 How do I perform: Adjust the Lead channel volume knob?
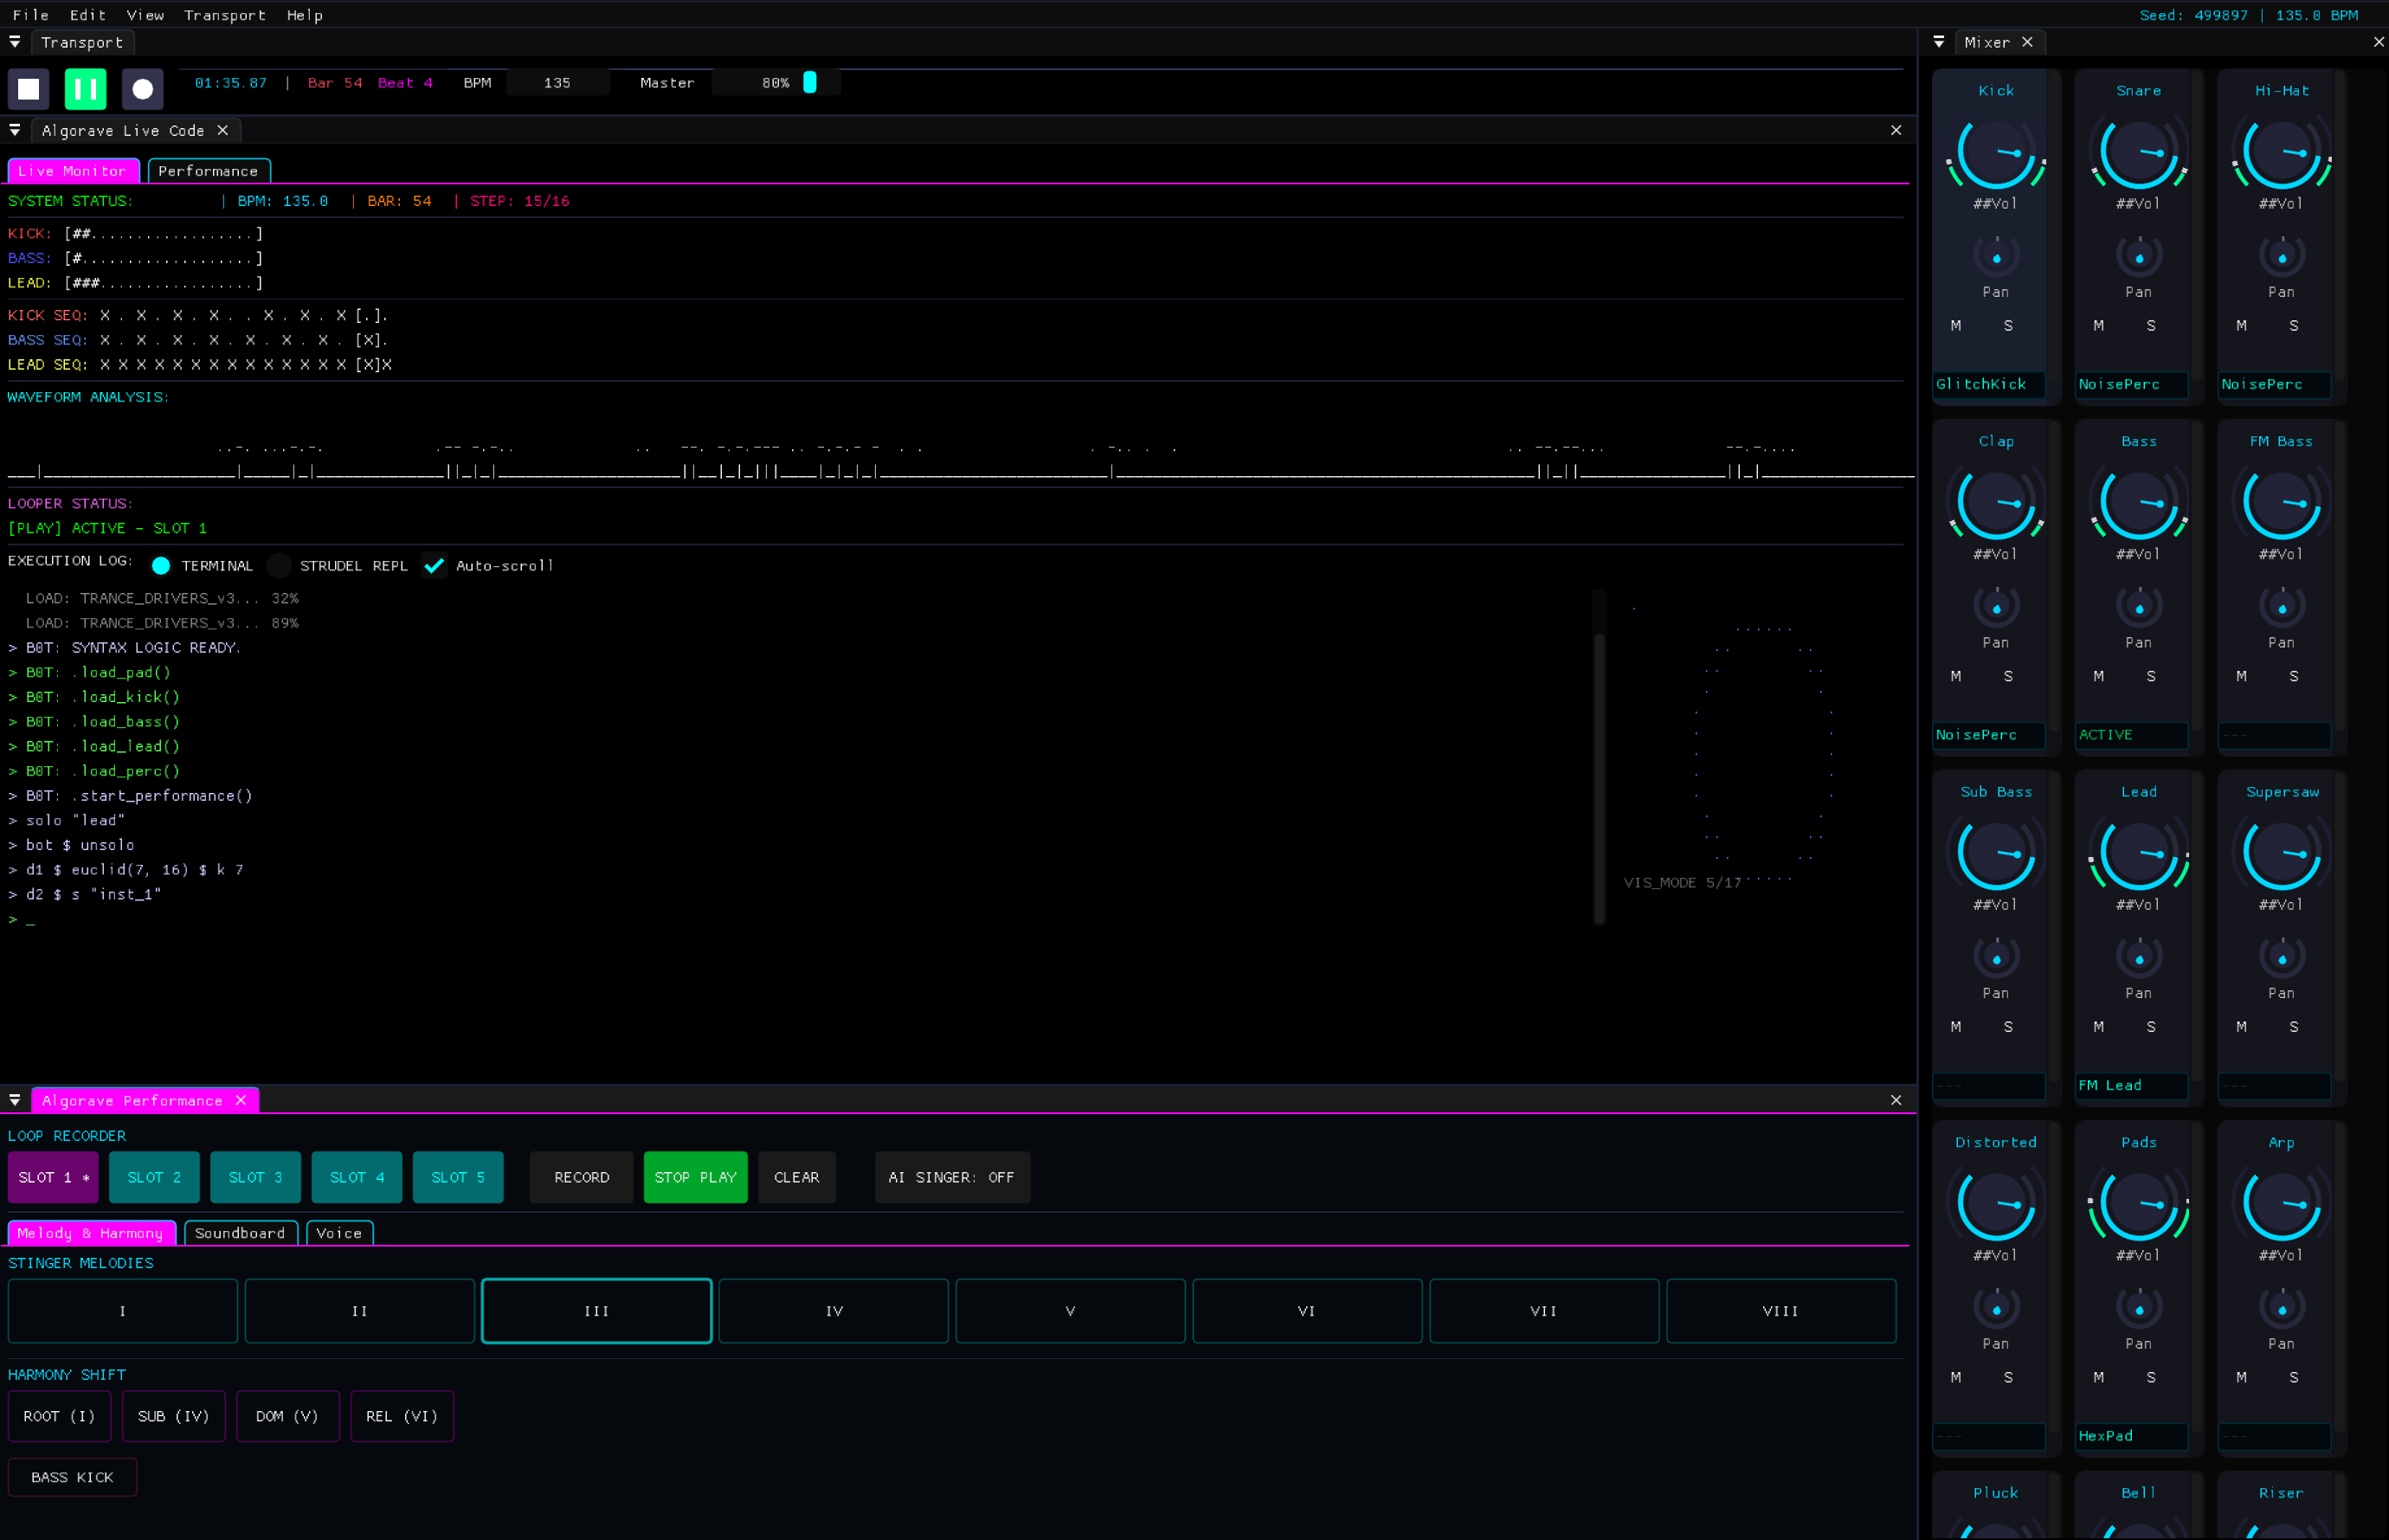[2139, 854]
